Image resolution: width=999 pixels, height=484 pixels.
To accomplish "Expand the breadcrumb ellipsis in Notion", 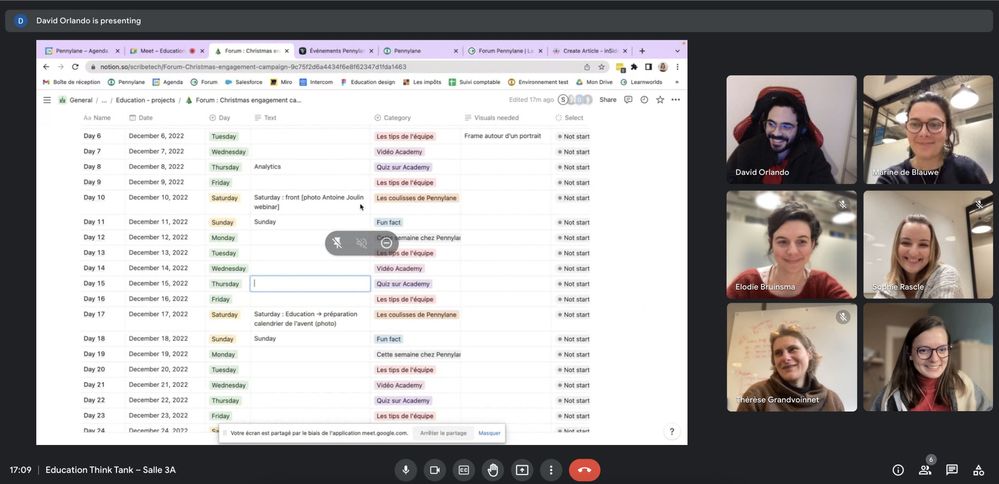I will click(x=103, y=100).
